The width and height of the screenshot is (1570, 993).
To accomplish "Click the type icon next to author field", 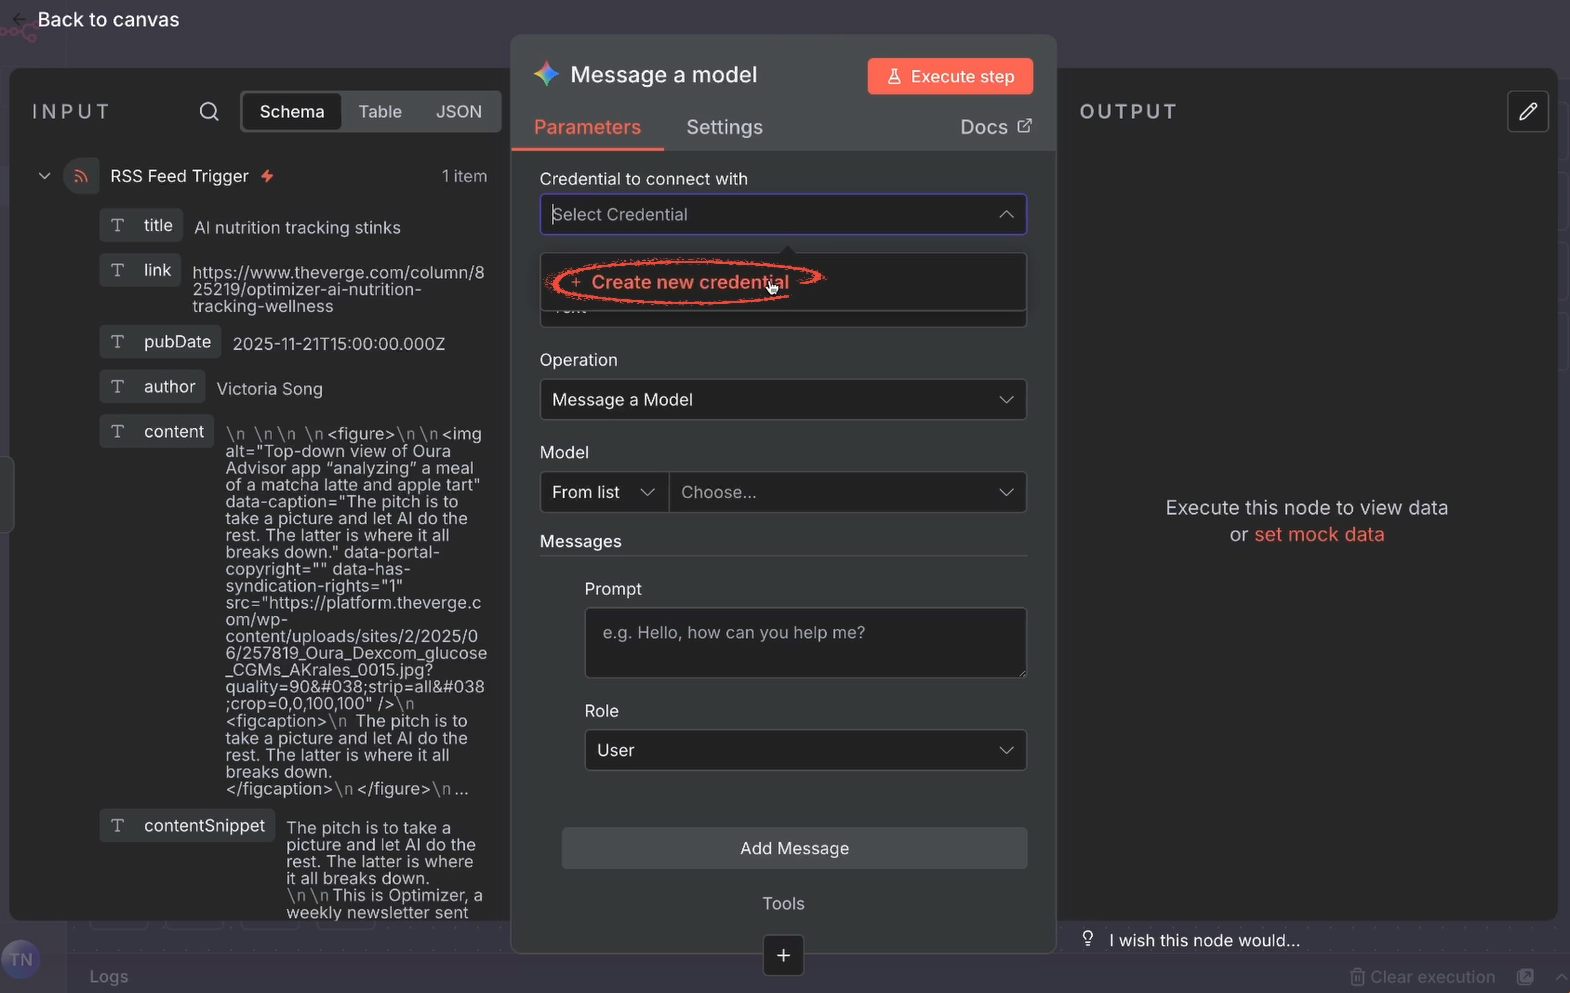I will tap(118, 386).
